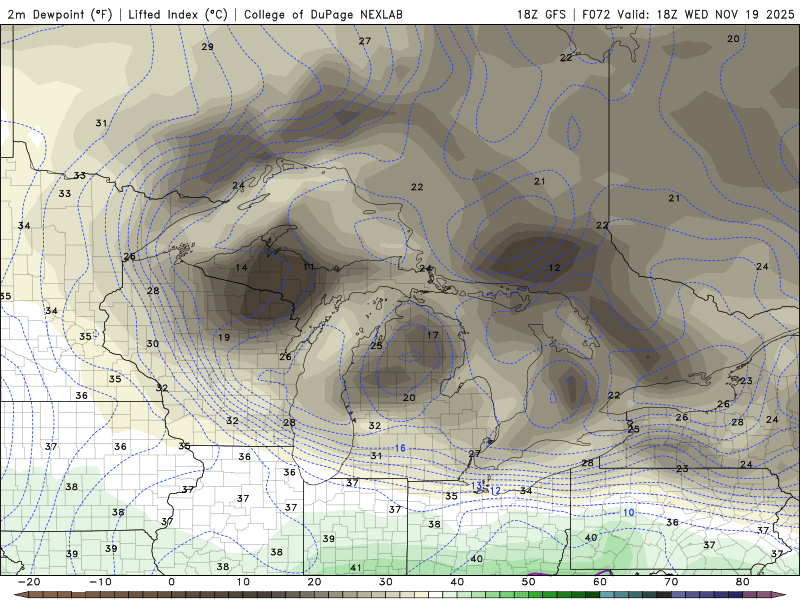800x600 pixels.
Task: Click the "F072 Valid: 18Z WED NOV 19 2025" text
Action: 688,14
